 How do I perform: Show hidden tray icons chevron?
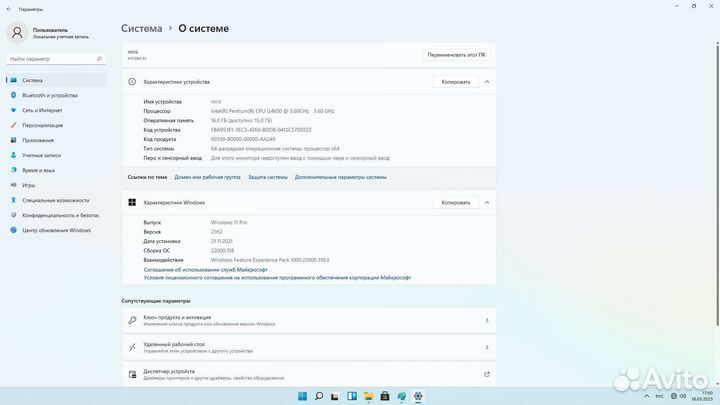647,396
